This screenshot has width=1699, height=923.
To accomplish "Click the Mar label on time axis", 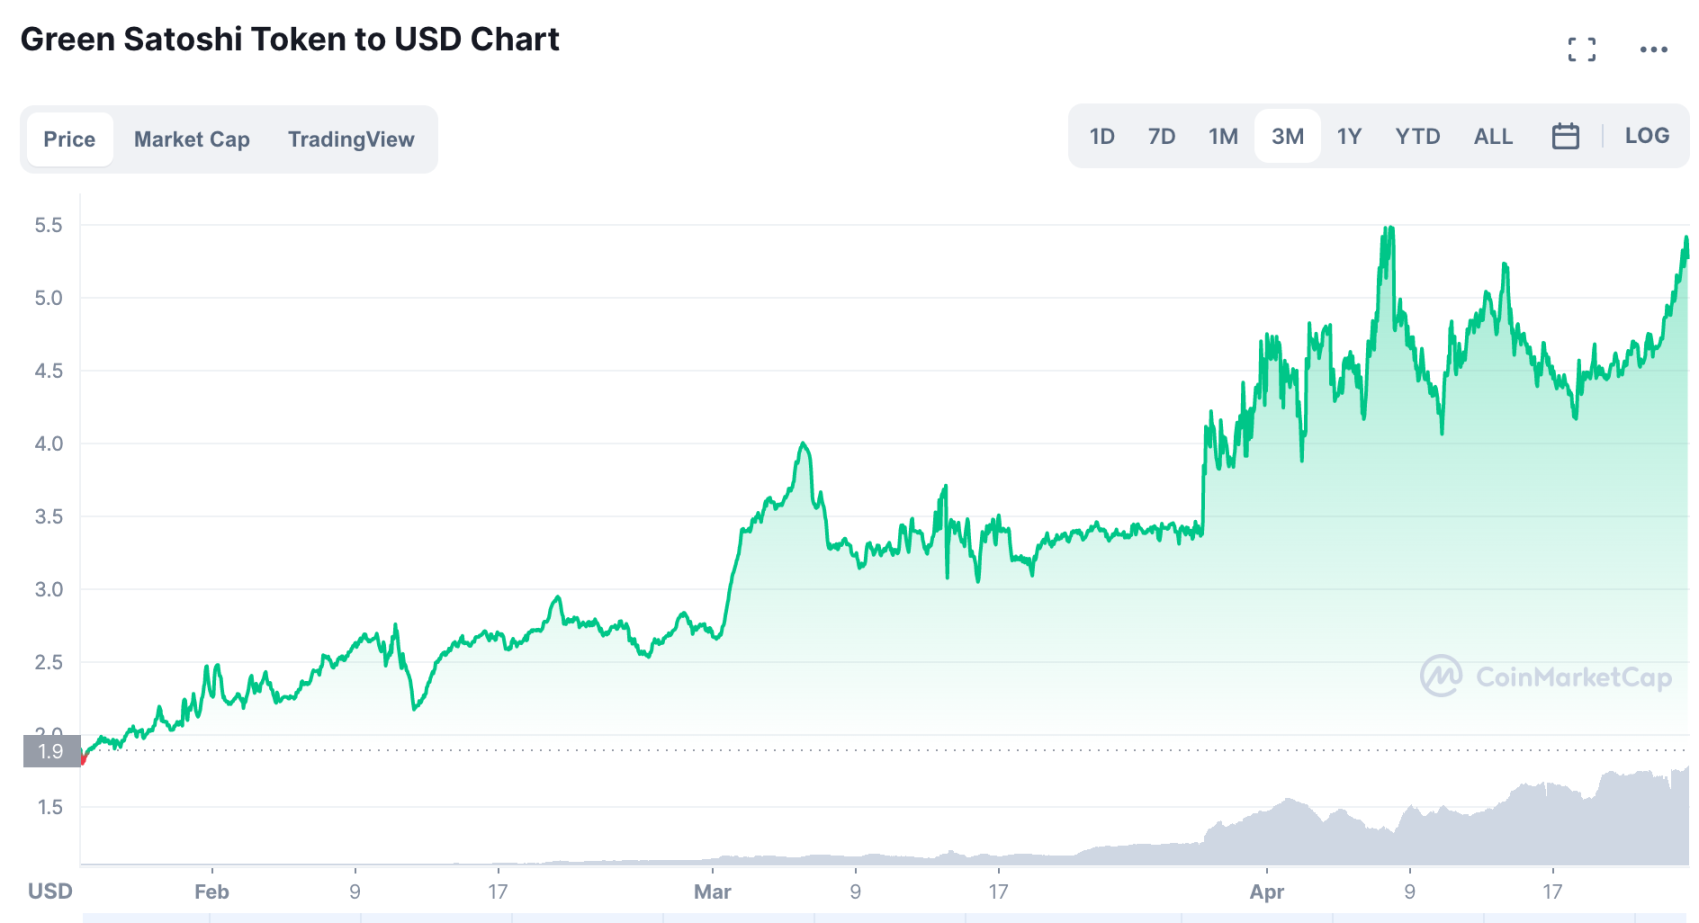I will click(x=712, y=891).
